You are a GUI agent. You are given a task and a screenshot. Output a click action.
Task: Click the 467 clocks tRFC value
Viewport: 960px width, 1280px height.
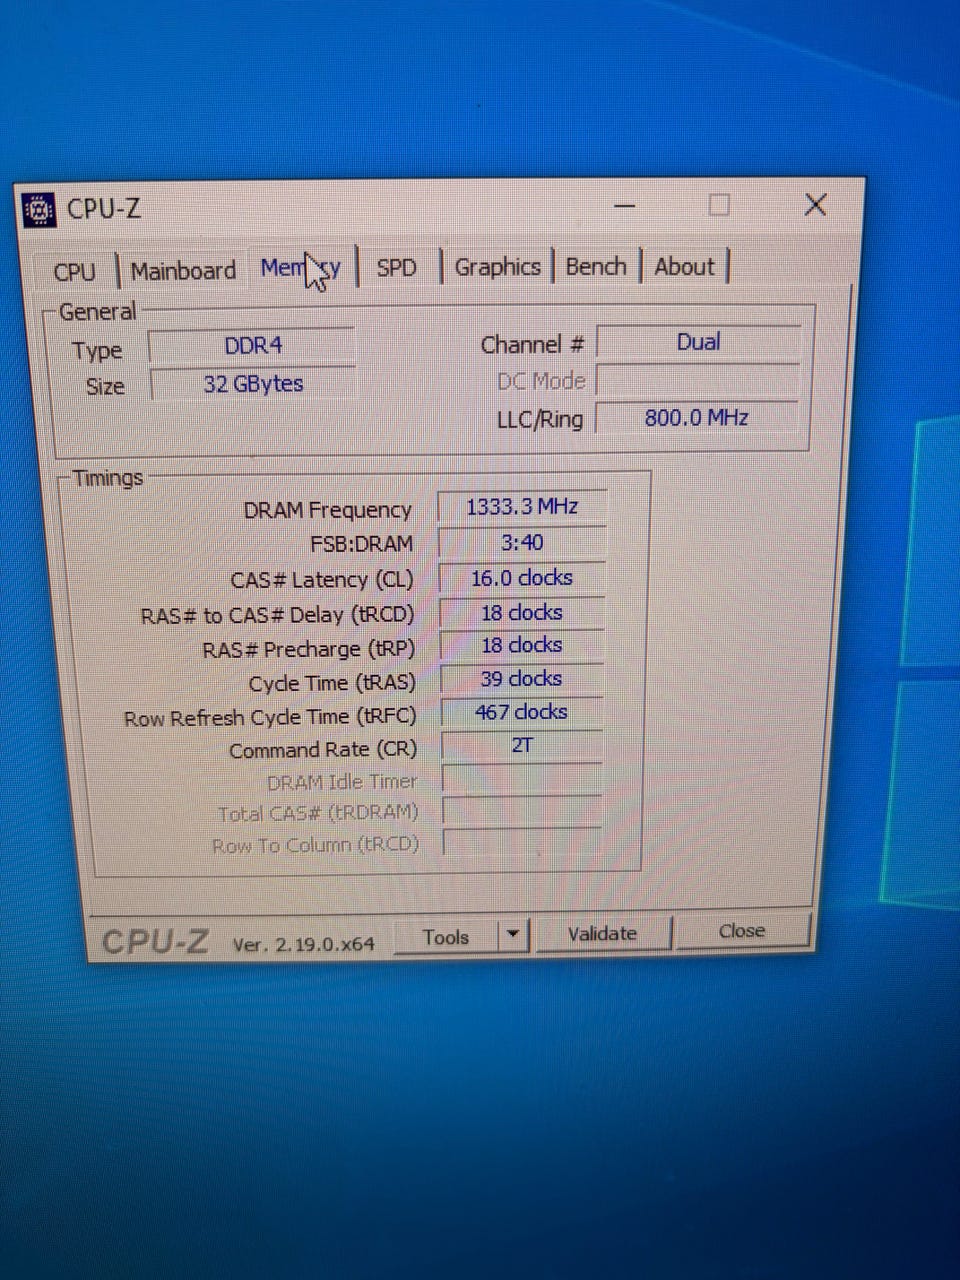[521, 712]
